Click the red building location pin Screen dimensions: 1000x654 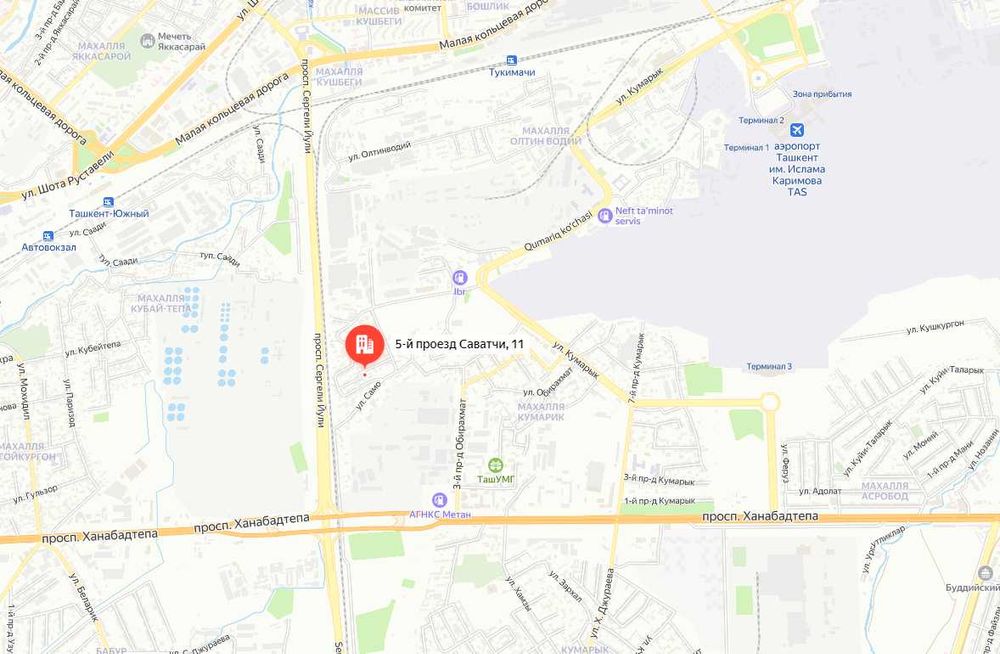click(365, 346)
